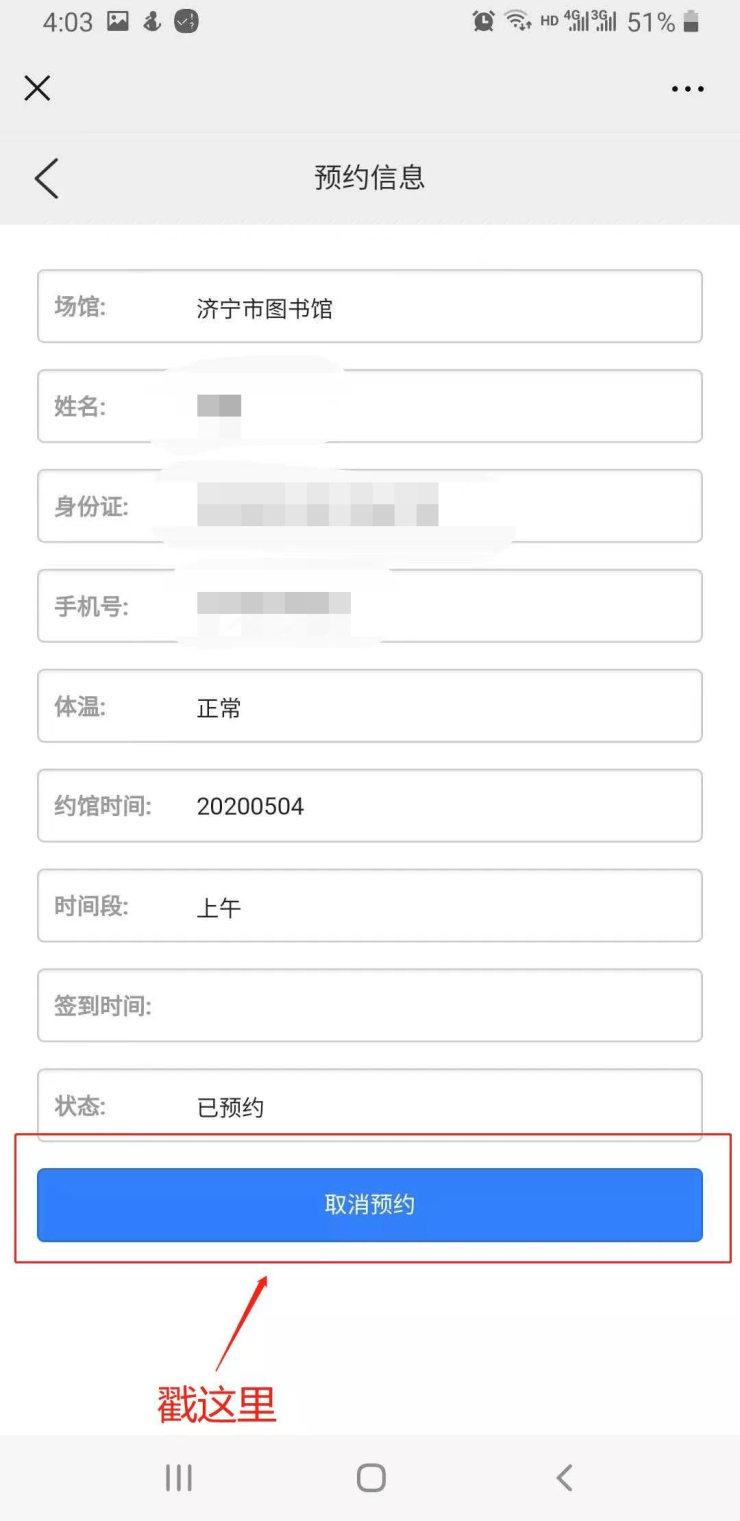Tap the battery icon in status bar
740x1521 pixels.
tap(691, 22)
